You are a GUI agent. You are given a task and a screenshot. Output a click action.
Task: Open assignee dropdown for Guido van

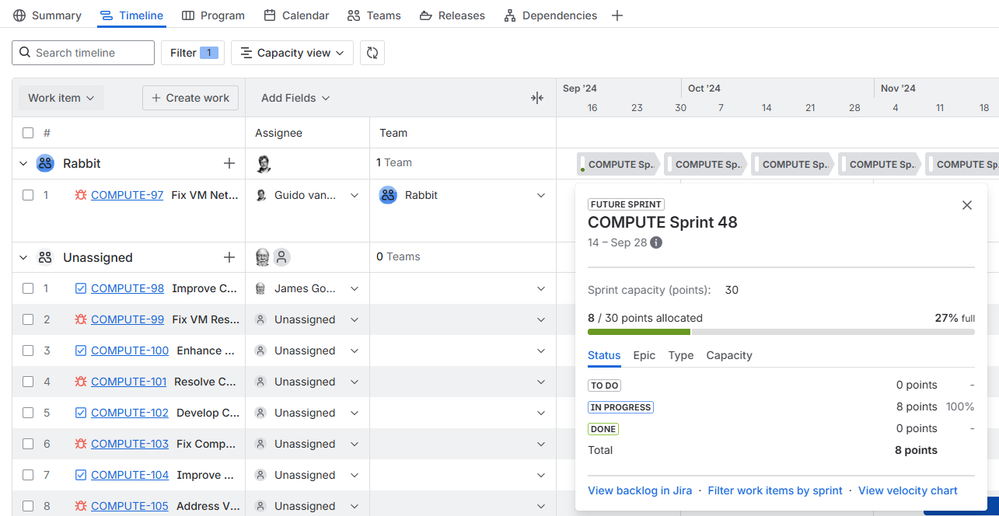[x=355, y=195]
